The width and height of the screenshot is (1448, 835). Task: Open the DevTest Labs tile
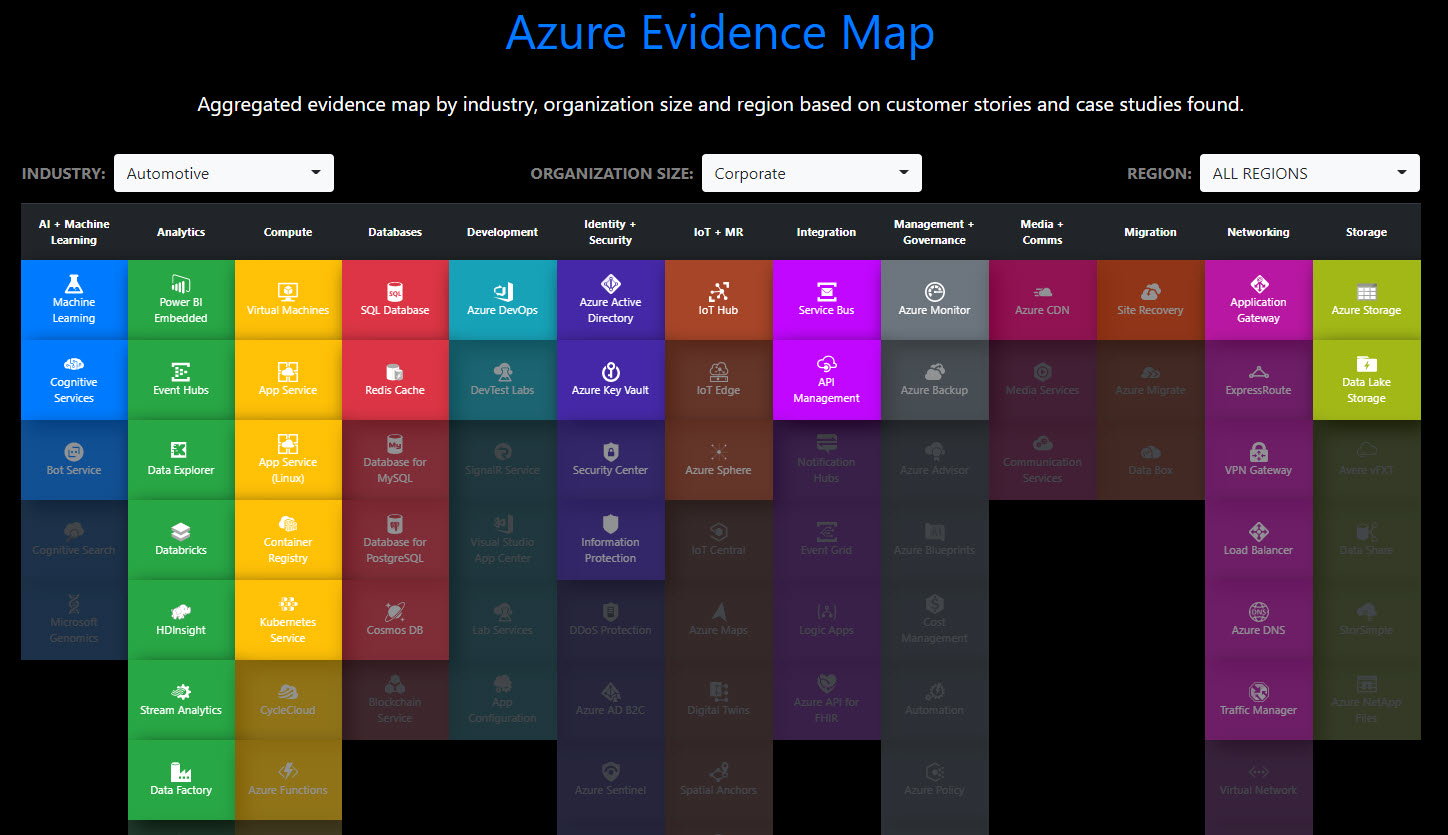click(503, 380)
